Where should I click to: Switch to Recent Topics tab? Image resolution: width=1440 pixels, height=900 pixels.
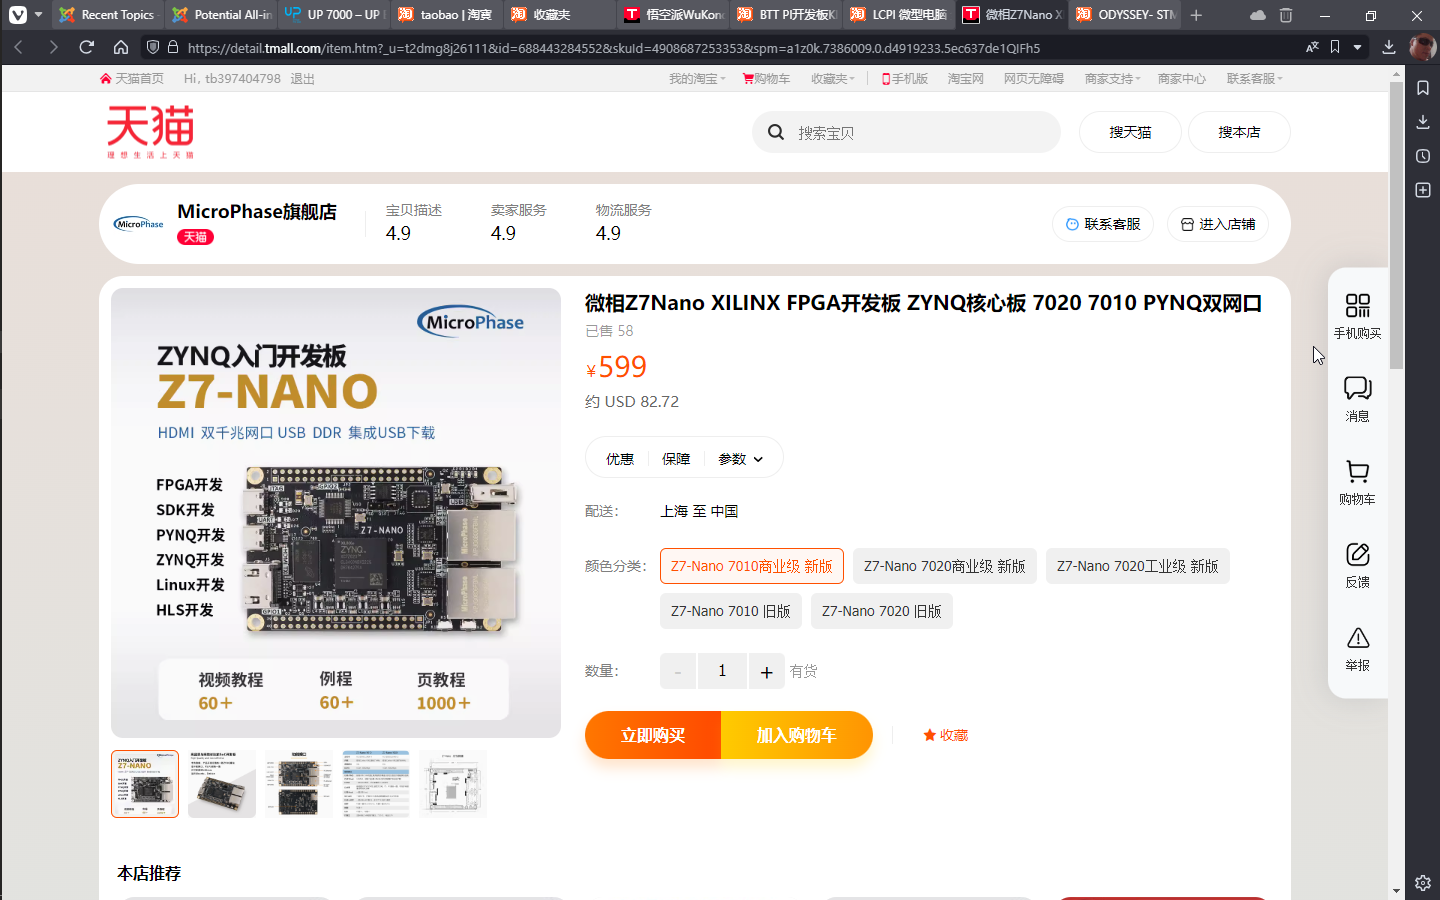(x=108, y=15)
